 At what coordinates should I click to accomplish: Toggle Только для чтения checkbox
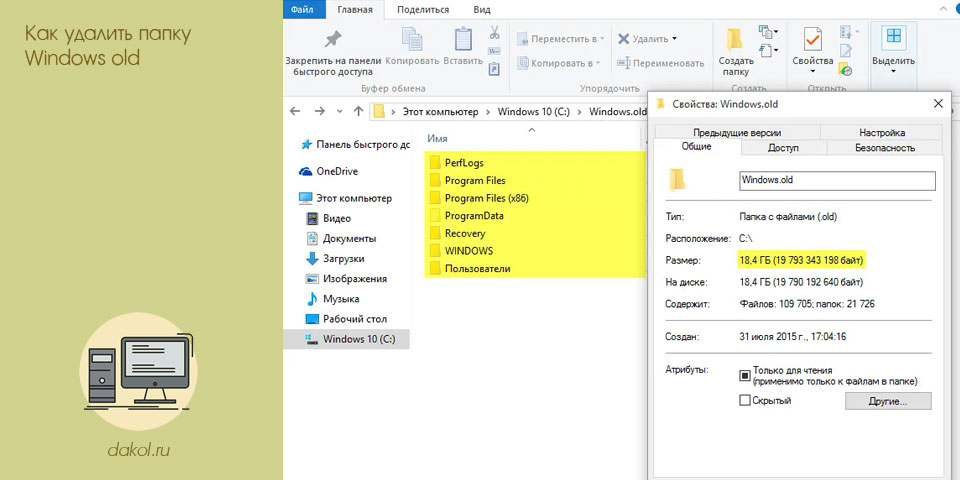pyautogui.click(x=744, y=375)
